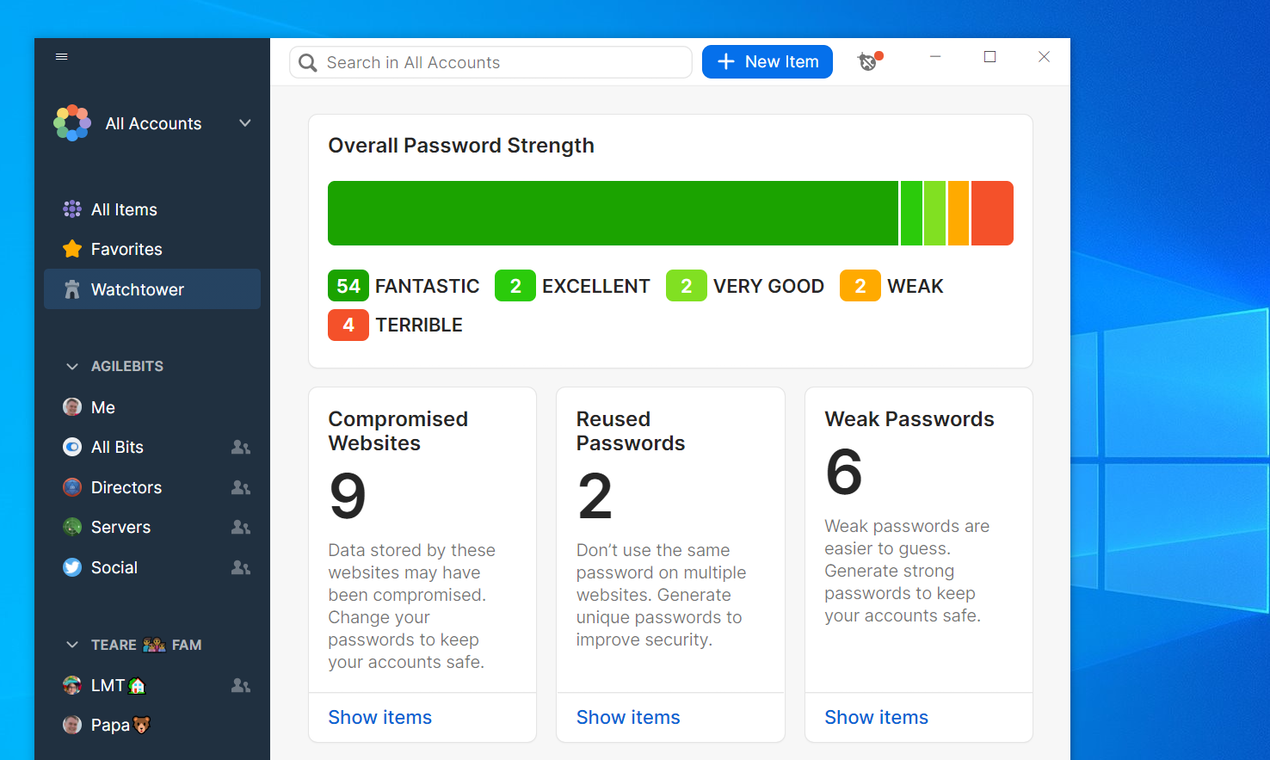
Task: Show items for Reused Passwords
Action: point(628,717)
